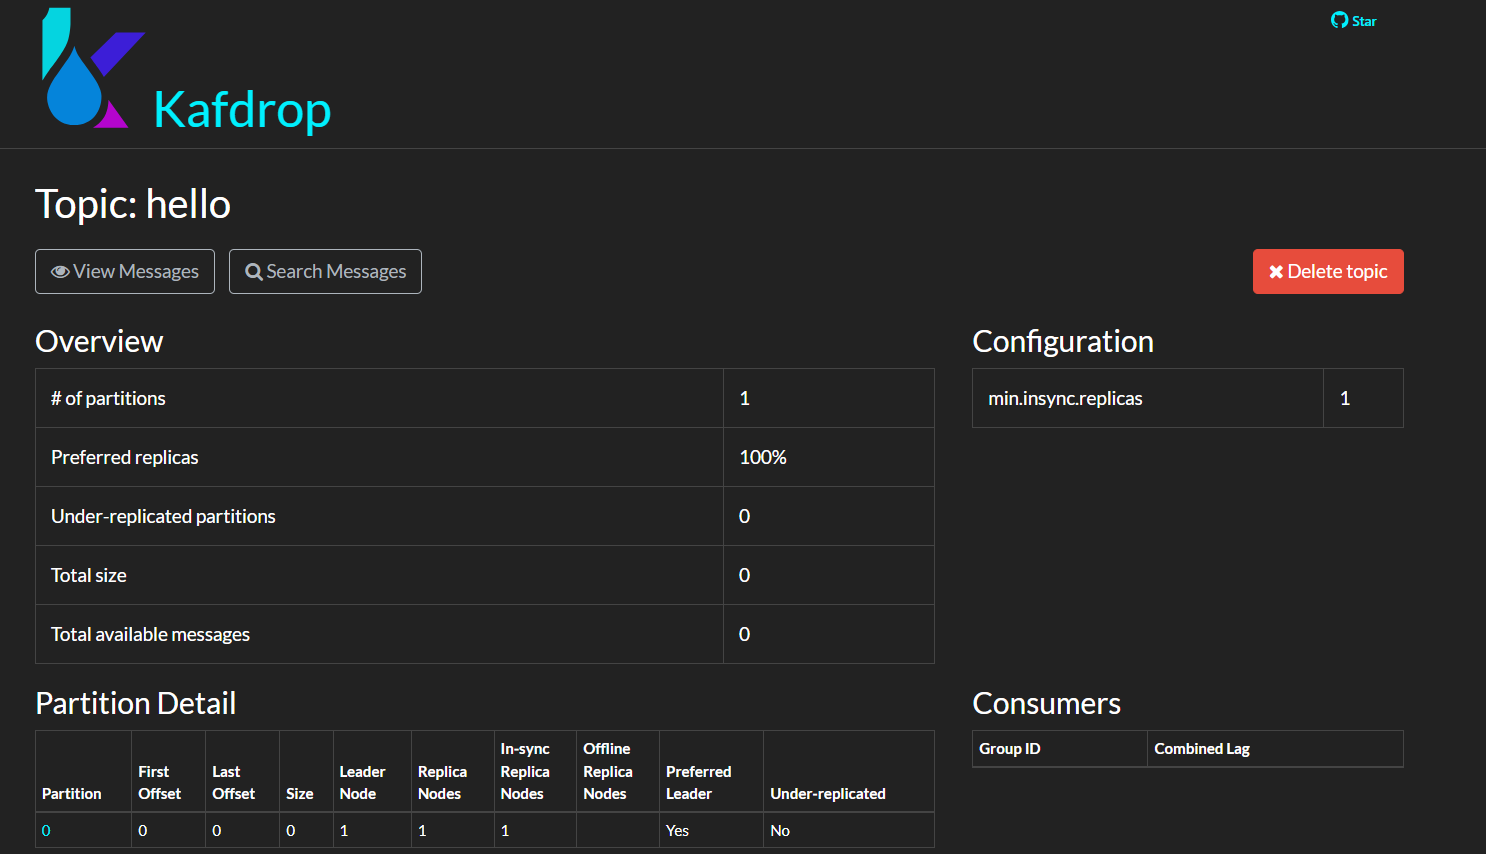Click the Kafdrop droplet logo
This screenshot has width=1486, height=854.
(84, 70)
